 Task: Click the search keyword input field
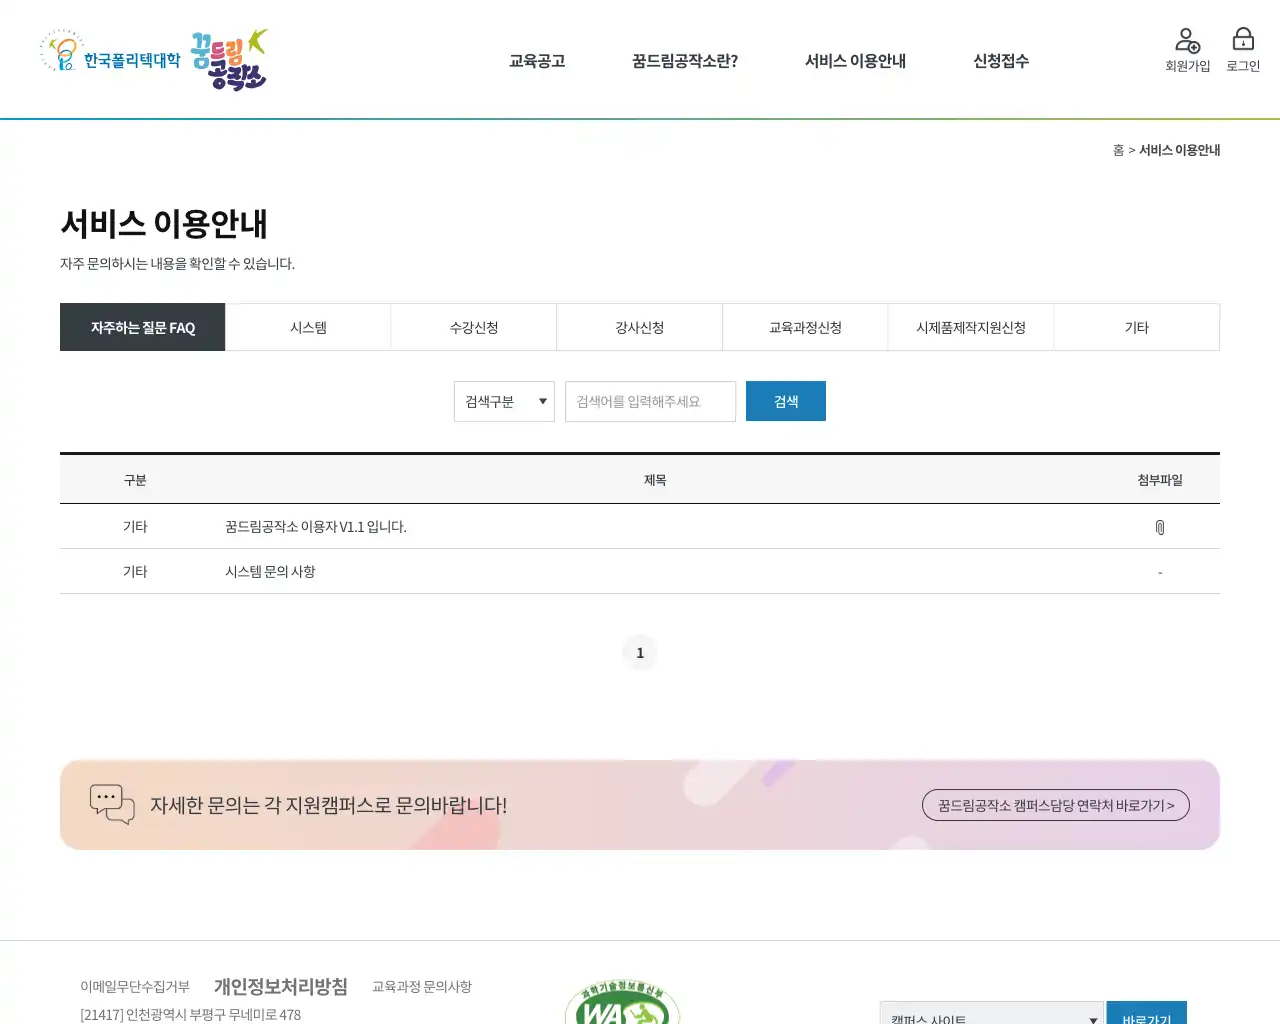pos(650,401)
